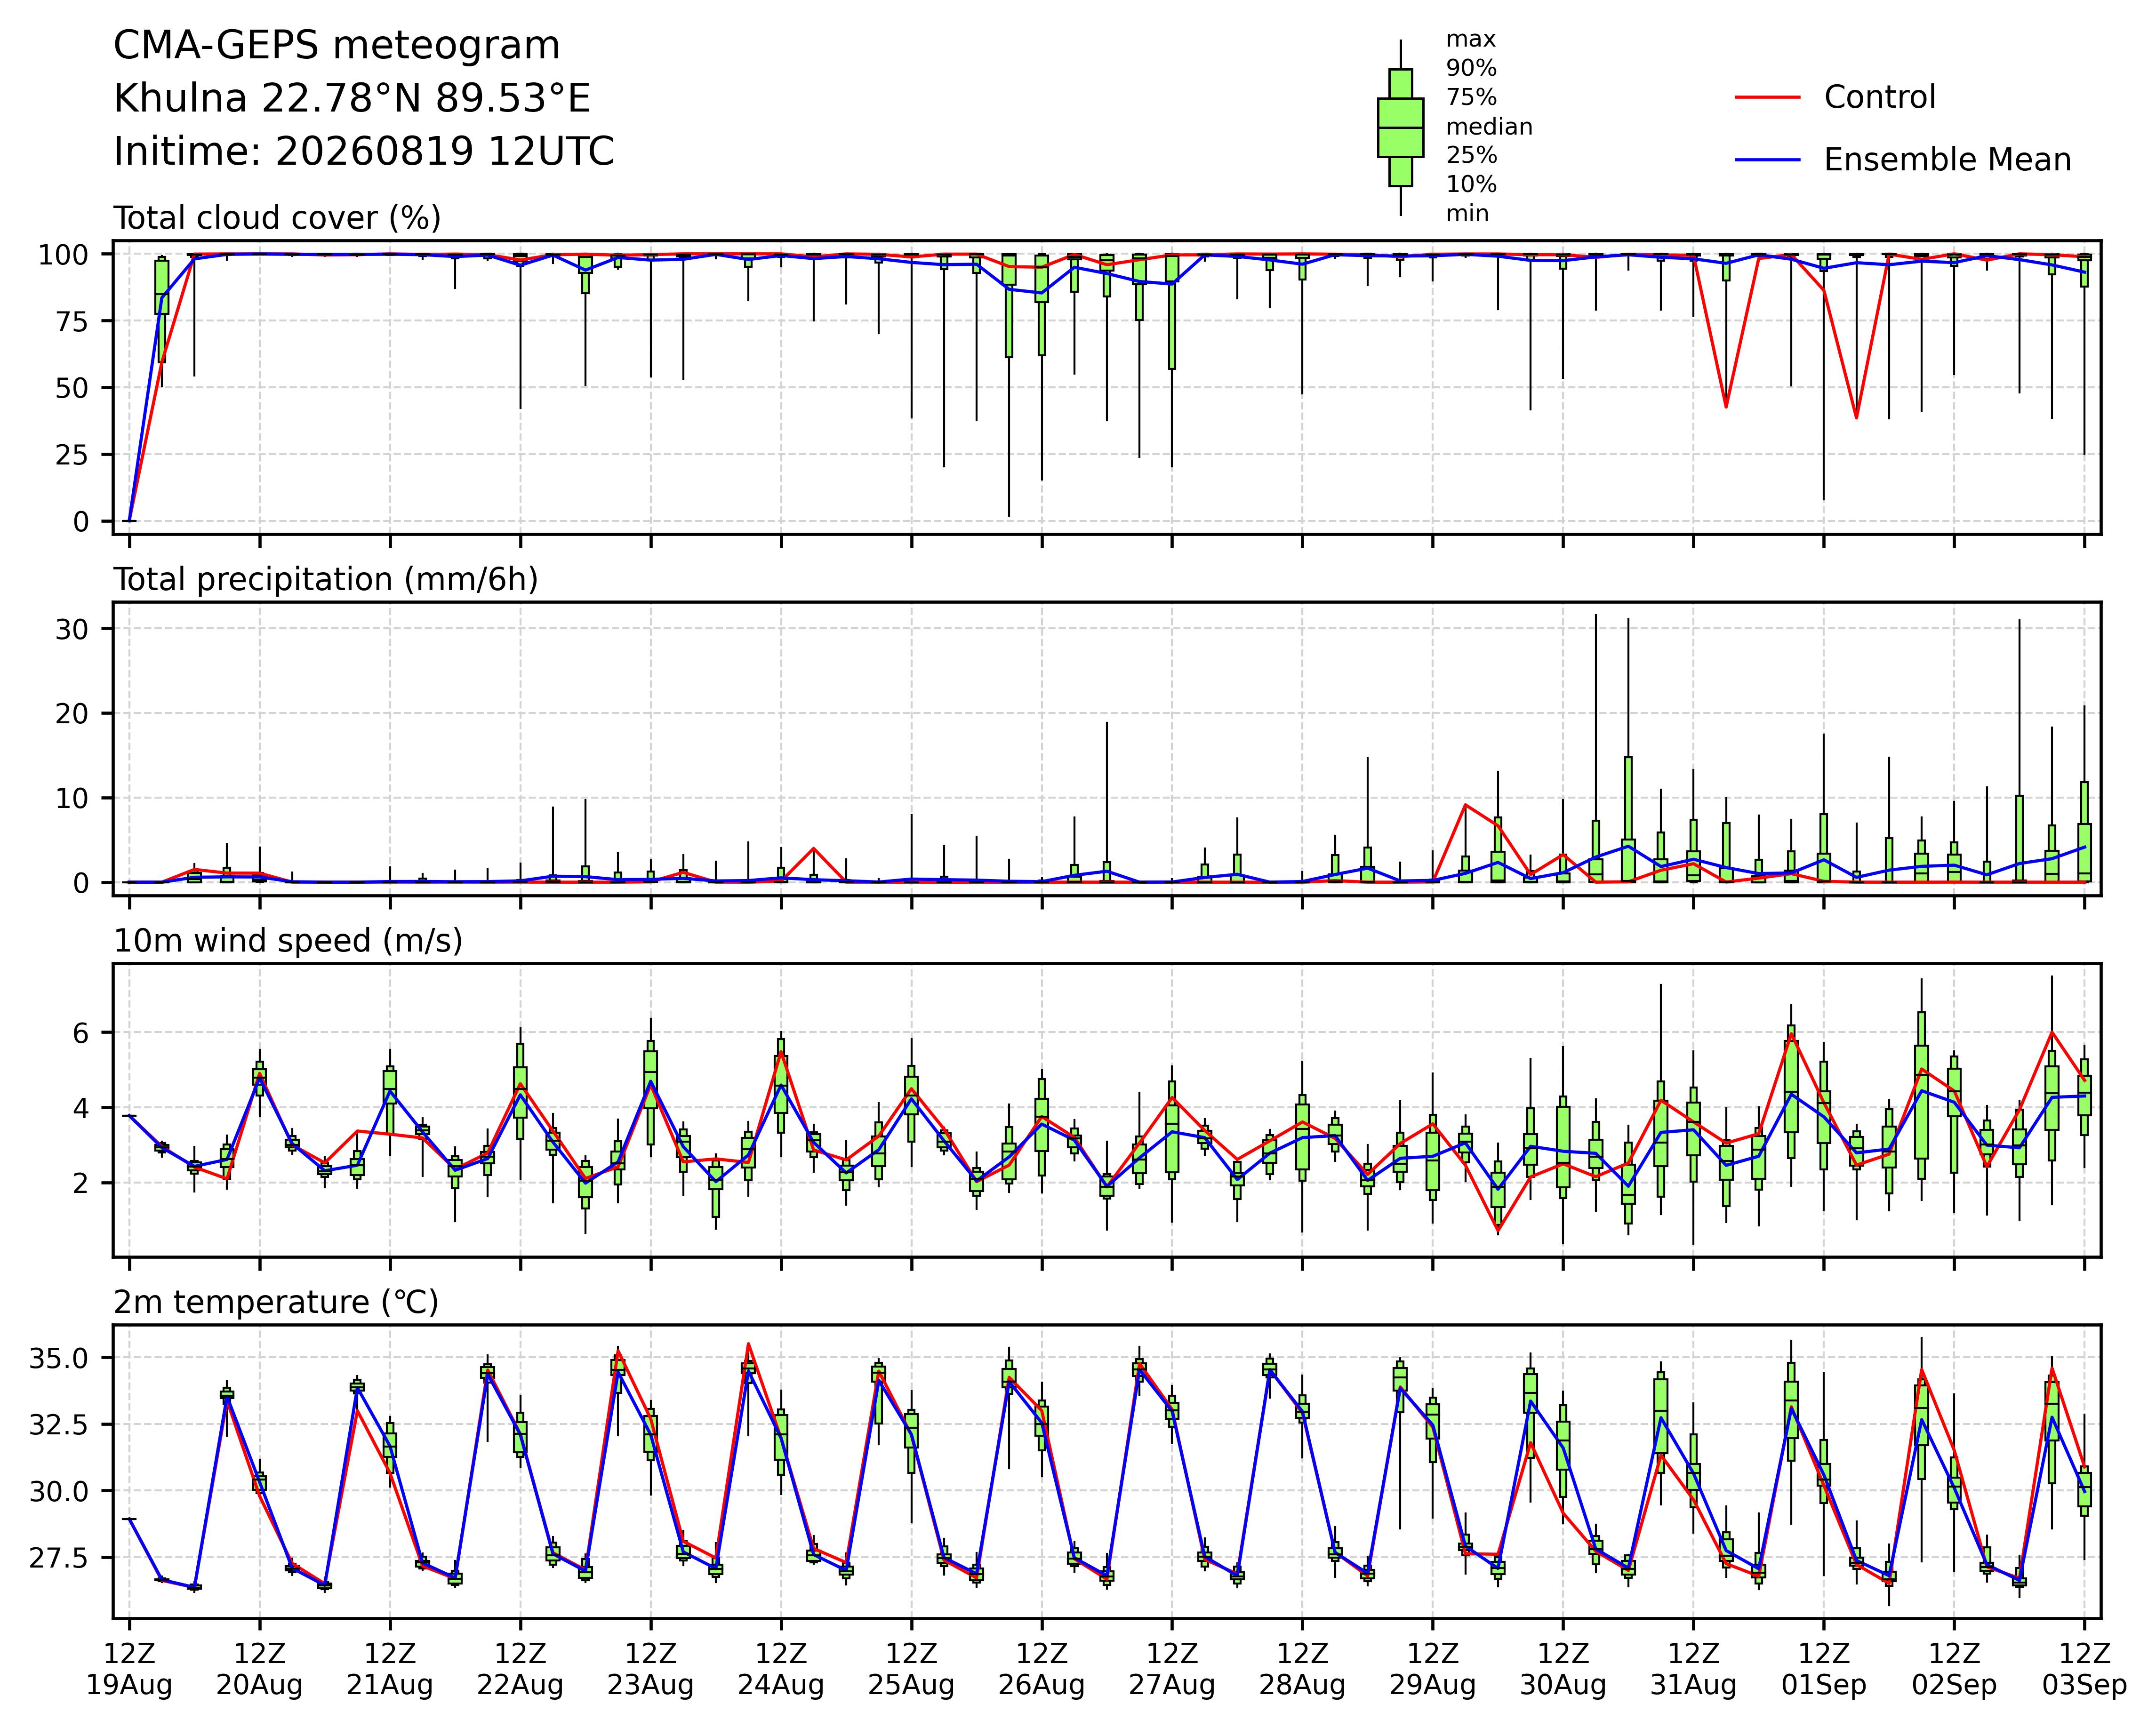The height and width of the screenshot is (1728, 2156).
Task: Click the 12Z 19Aug axis label
Action: click(129, 1668)
